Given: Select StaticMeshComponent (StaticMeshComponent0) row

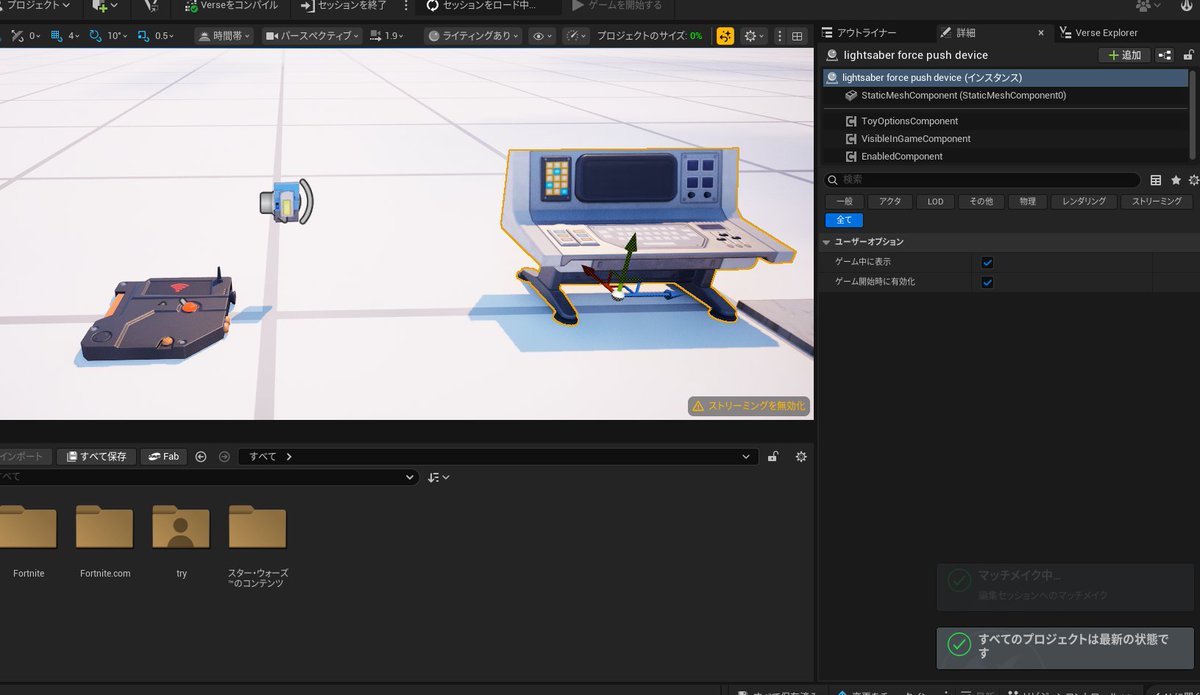Looking at the screenshot, I should (1005, 96).
